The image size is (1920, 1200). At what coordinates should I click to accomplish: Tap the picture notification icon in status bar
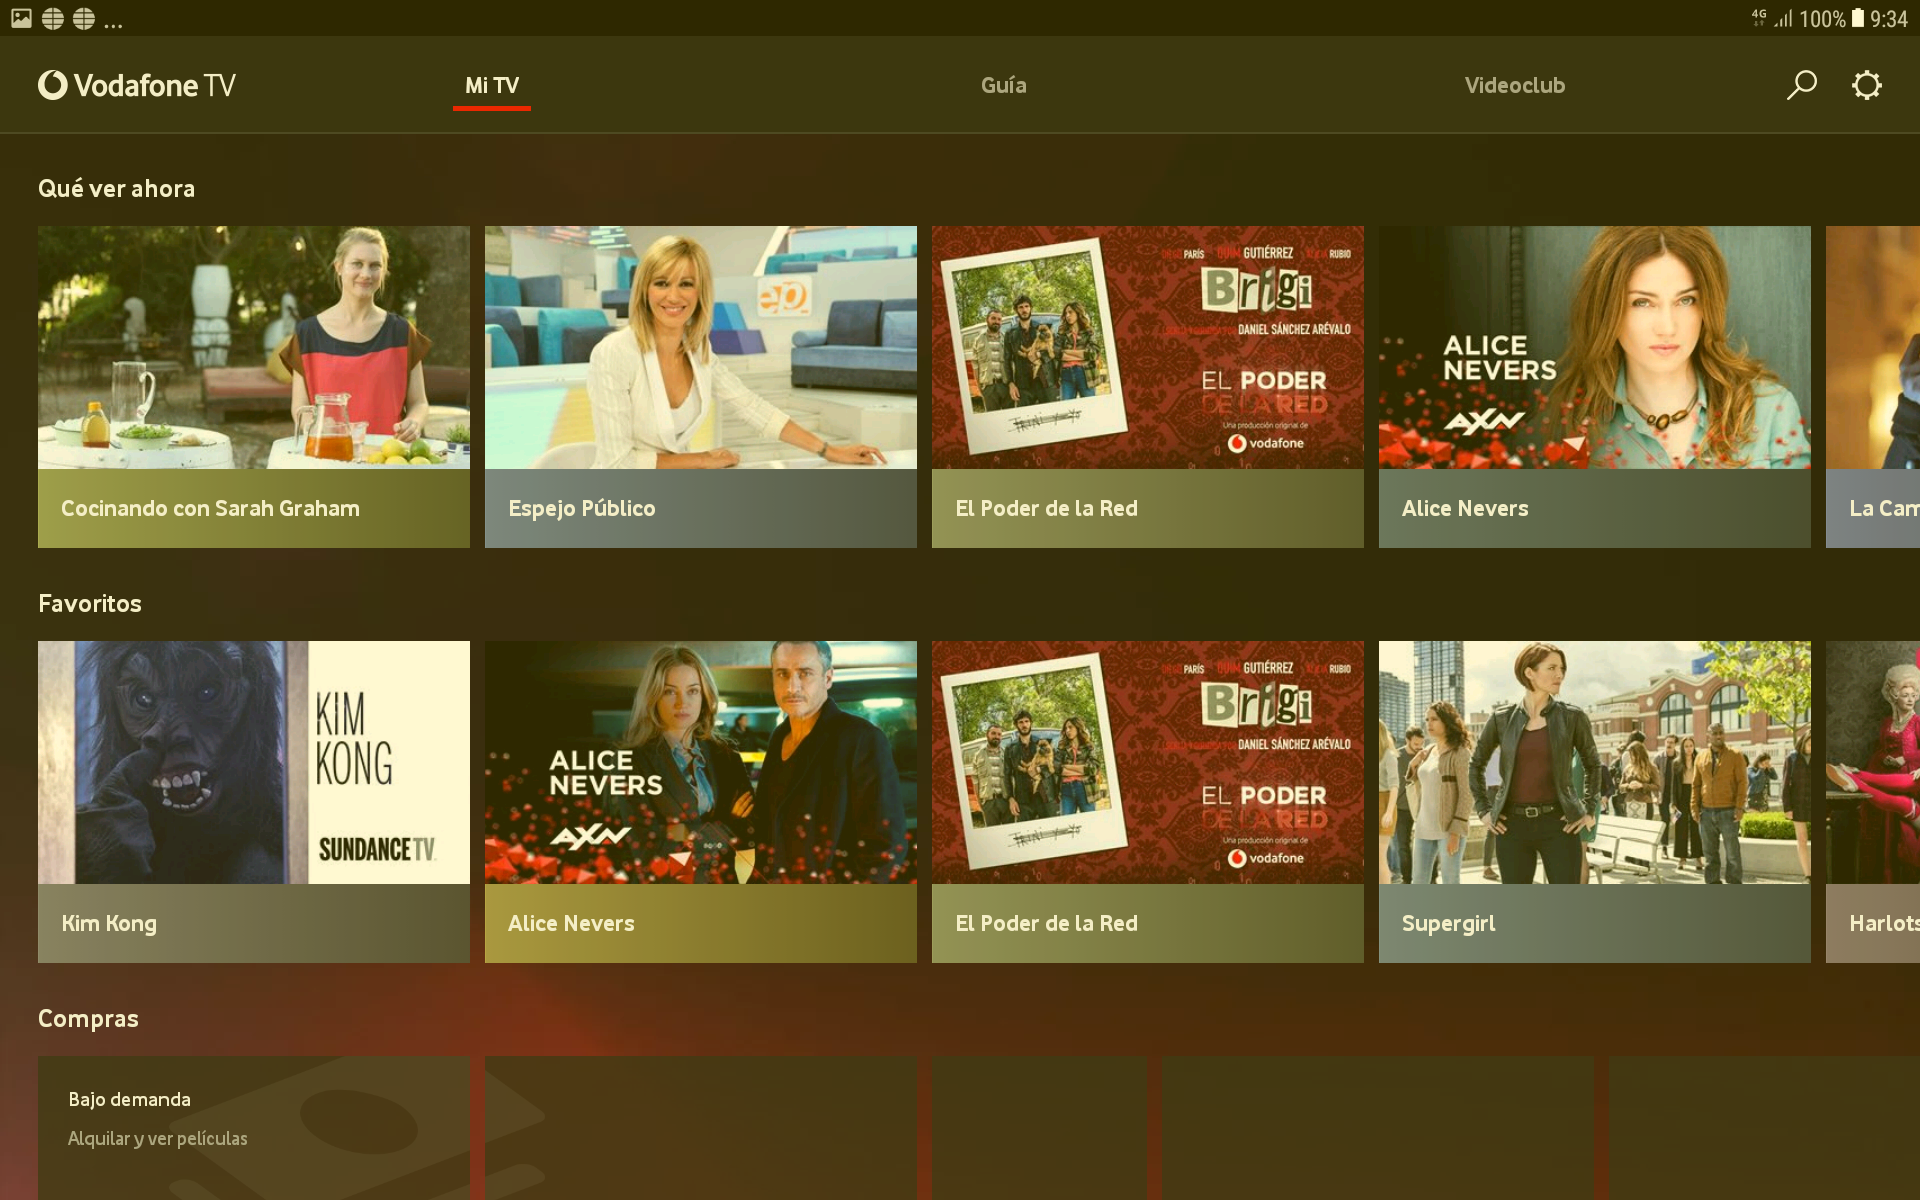pyautogui.click(x=21, y=18)
